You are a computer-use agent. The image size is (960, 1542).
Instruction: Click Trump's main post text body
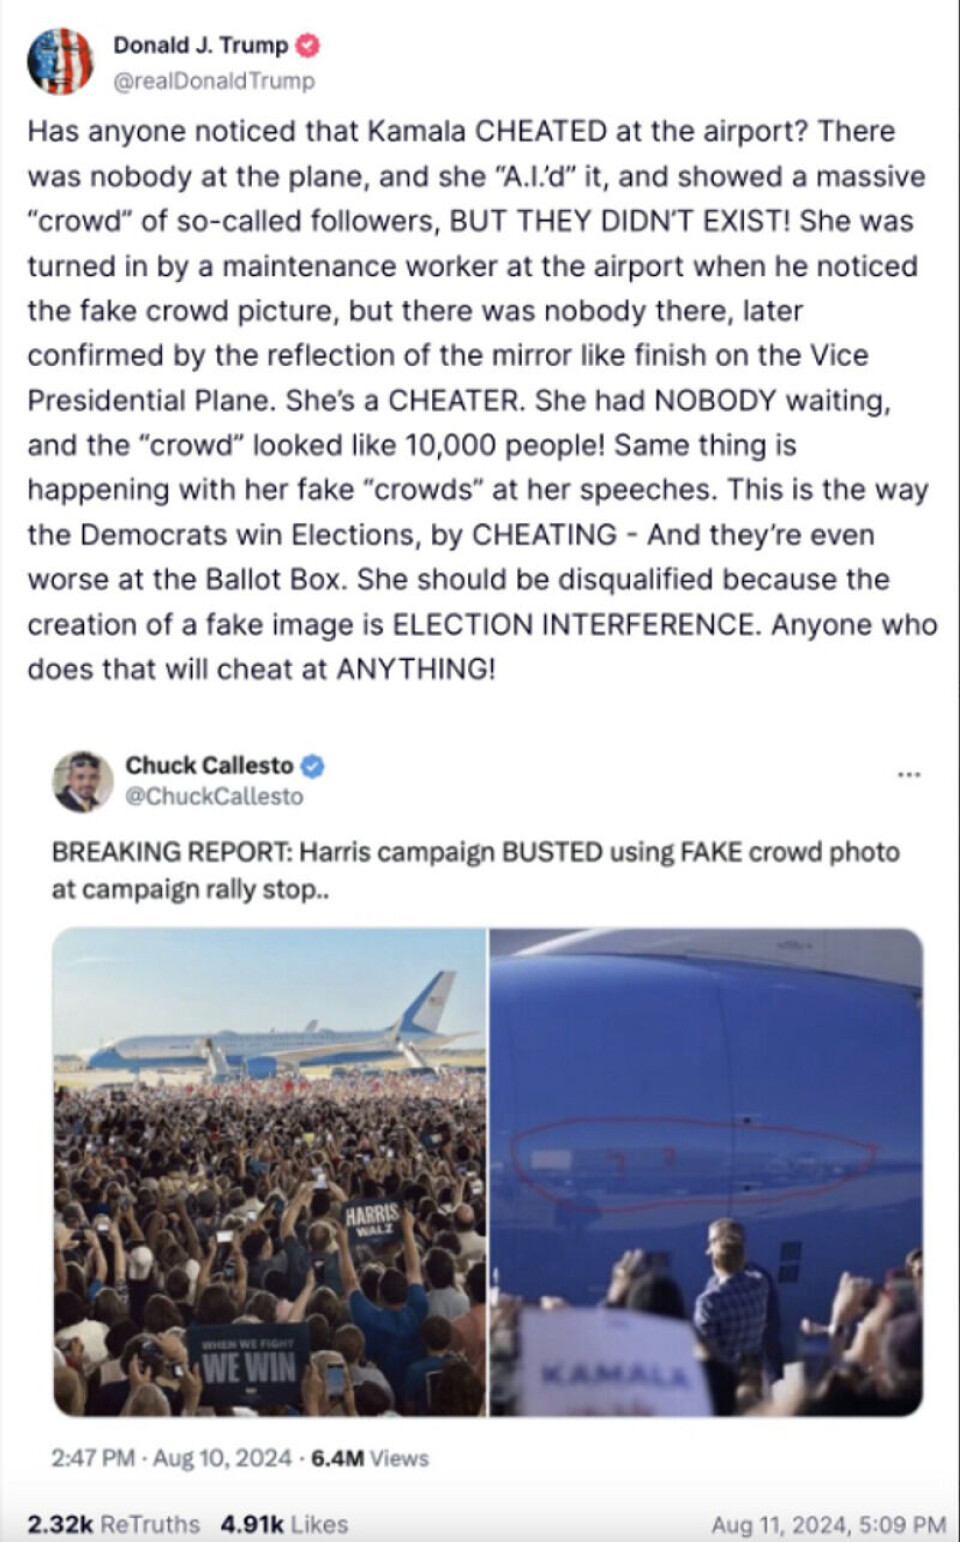pyautogui.click(x=480, y=400)
